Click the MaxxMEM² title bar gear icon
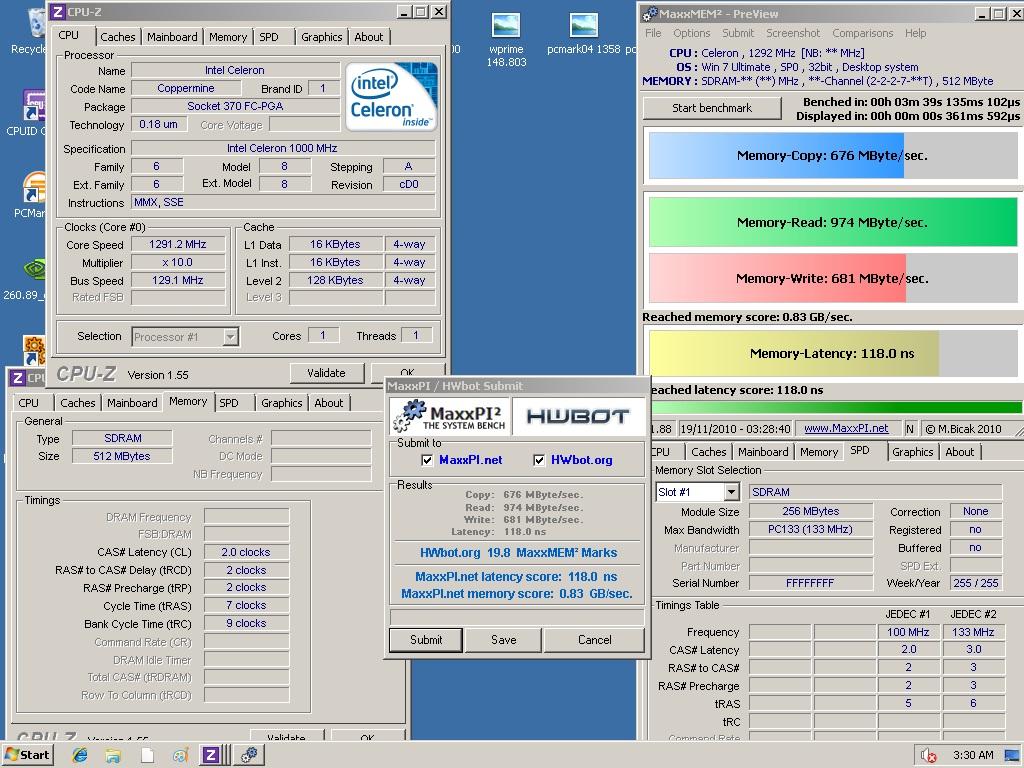This screenshot has height=768, width=1024. pyautogui.click(x=650, y=14)
